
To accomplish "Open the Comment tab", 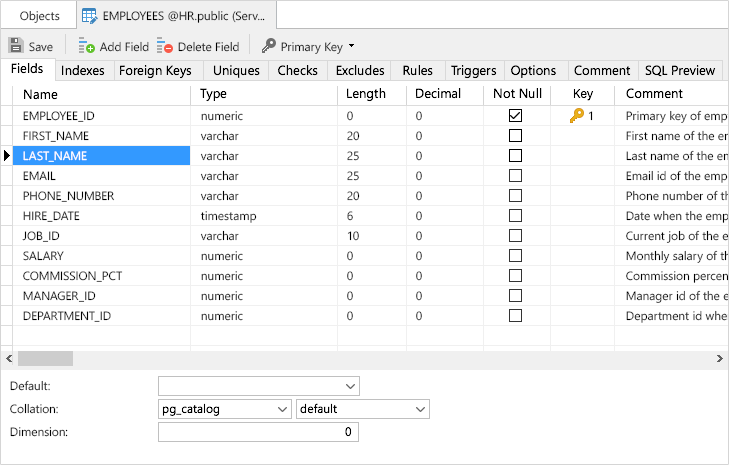I will click(602, 71).
